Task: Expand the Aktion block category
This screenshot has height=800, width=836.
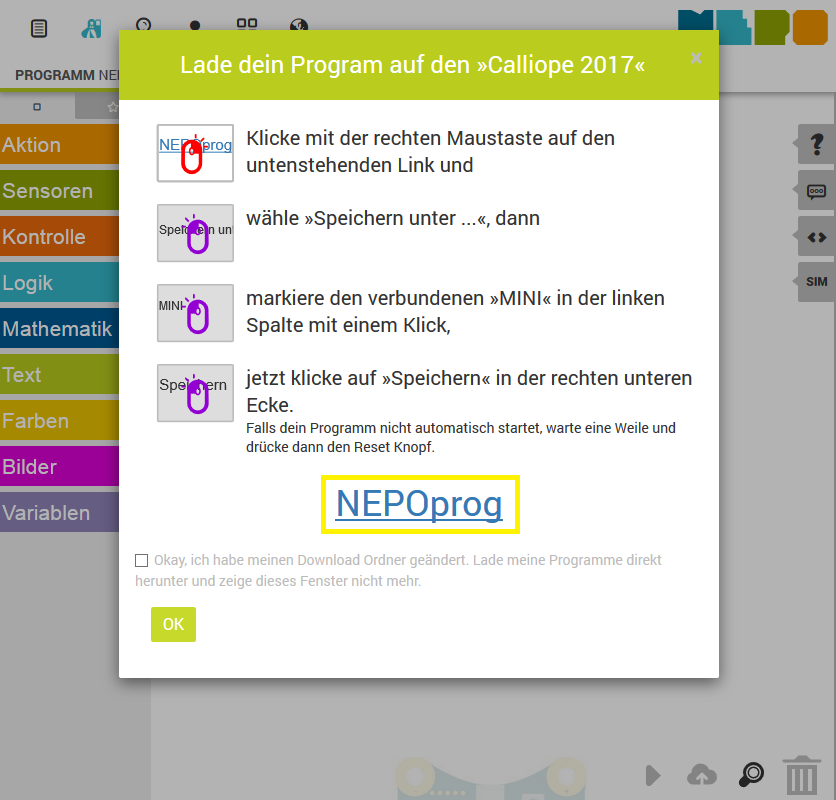Action: [x=59, y=145]
